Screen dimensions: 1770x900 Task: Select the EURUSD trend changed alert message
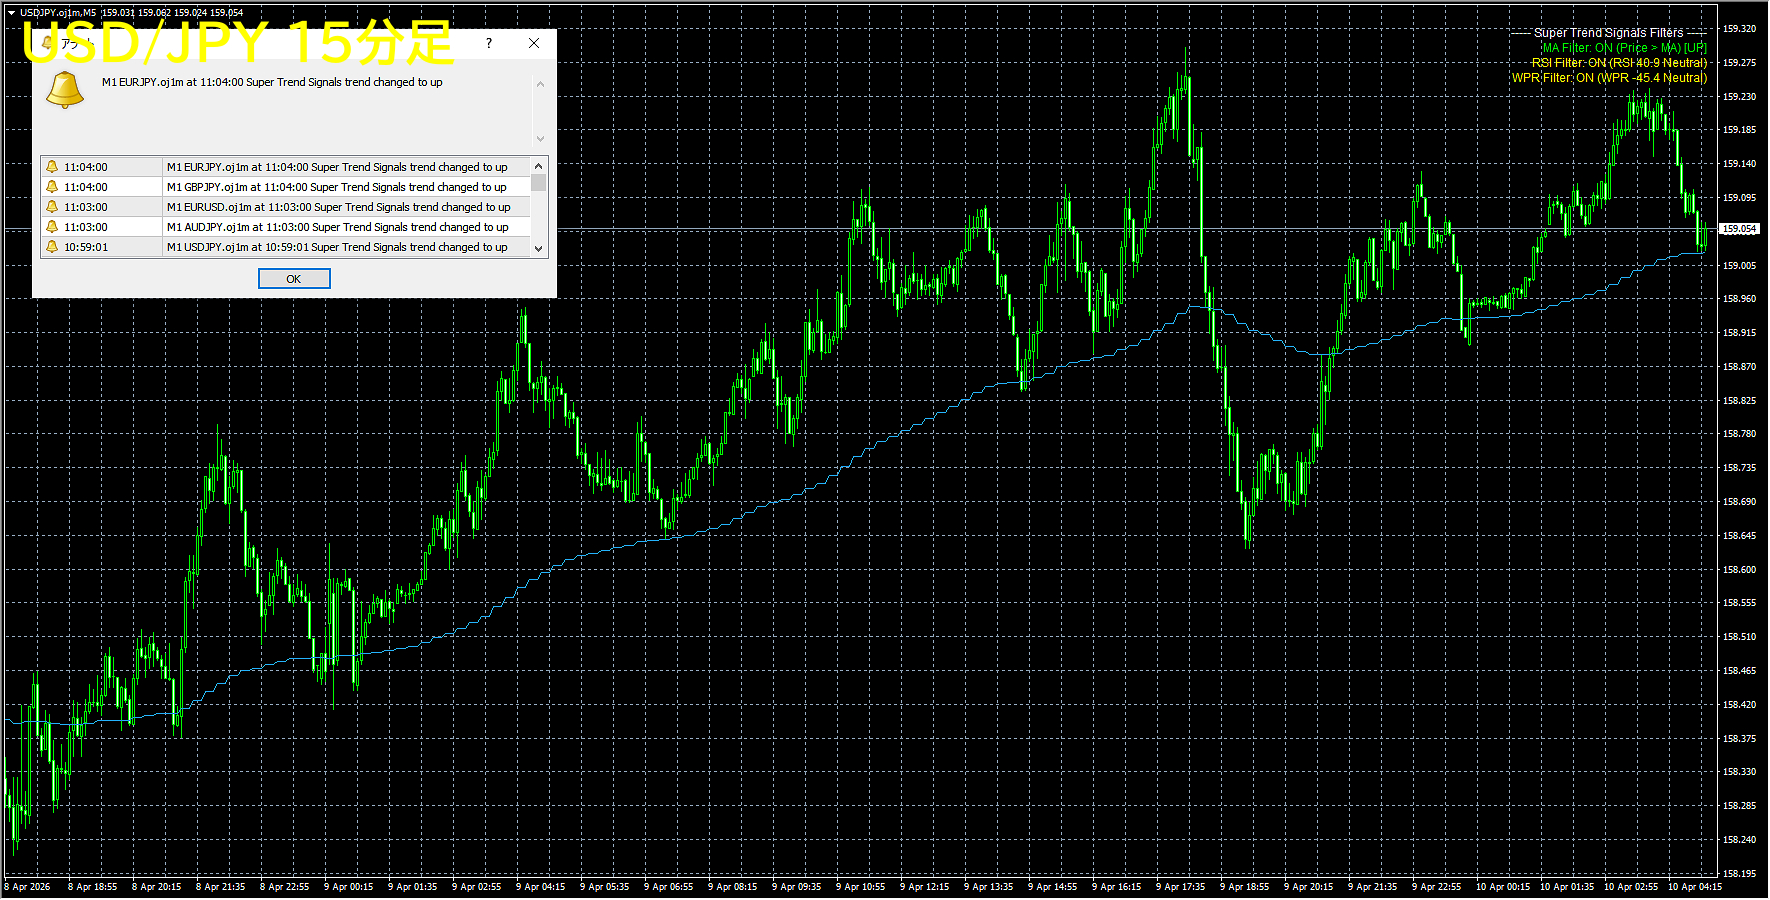tap(338, 207)
